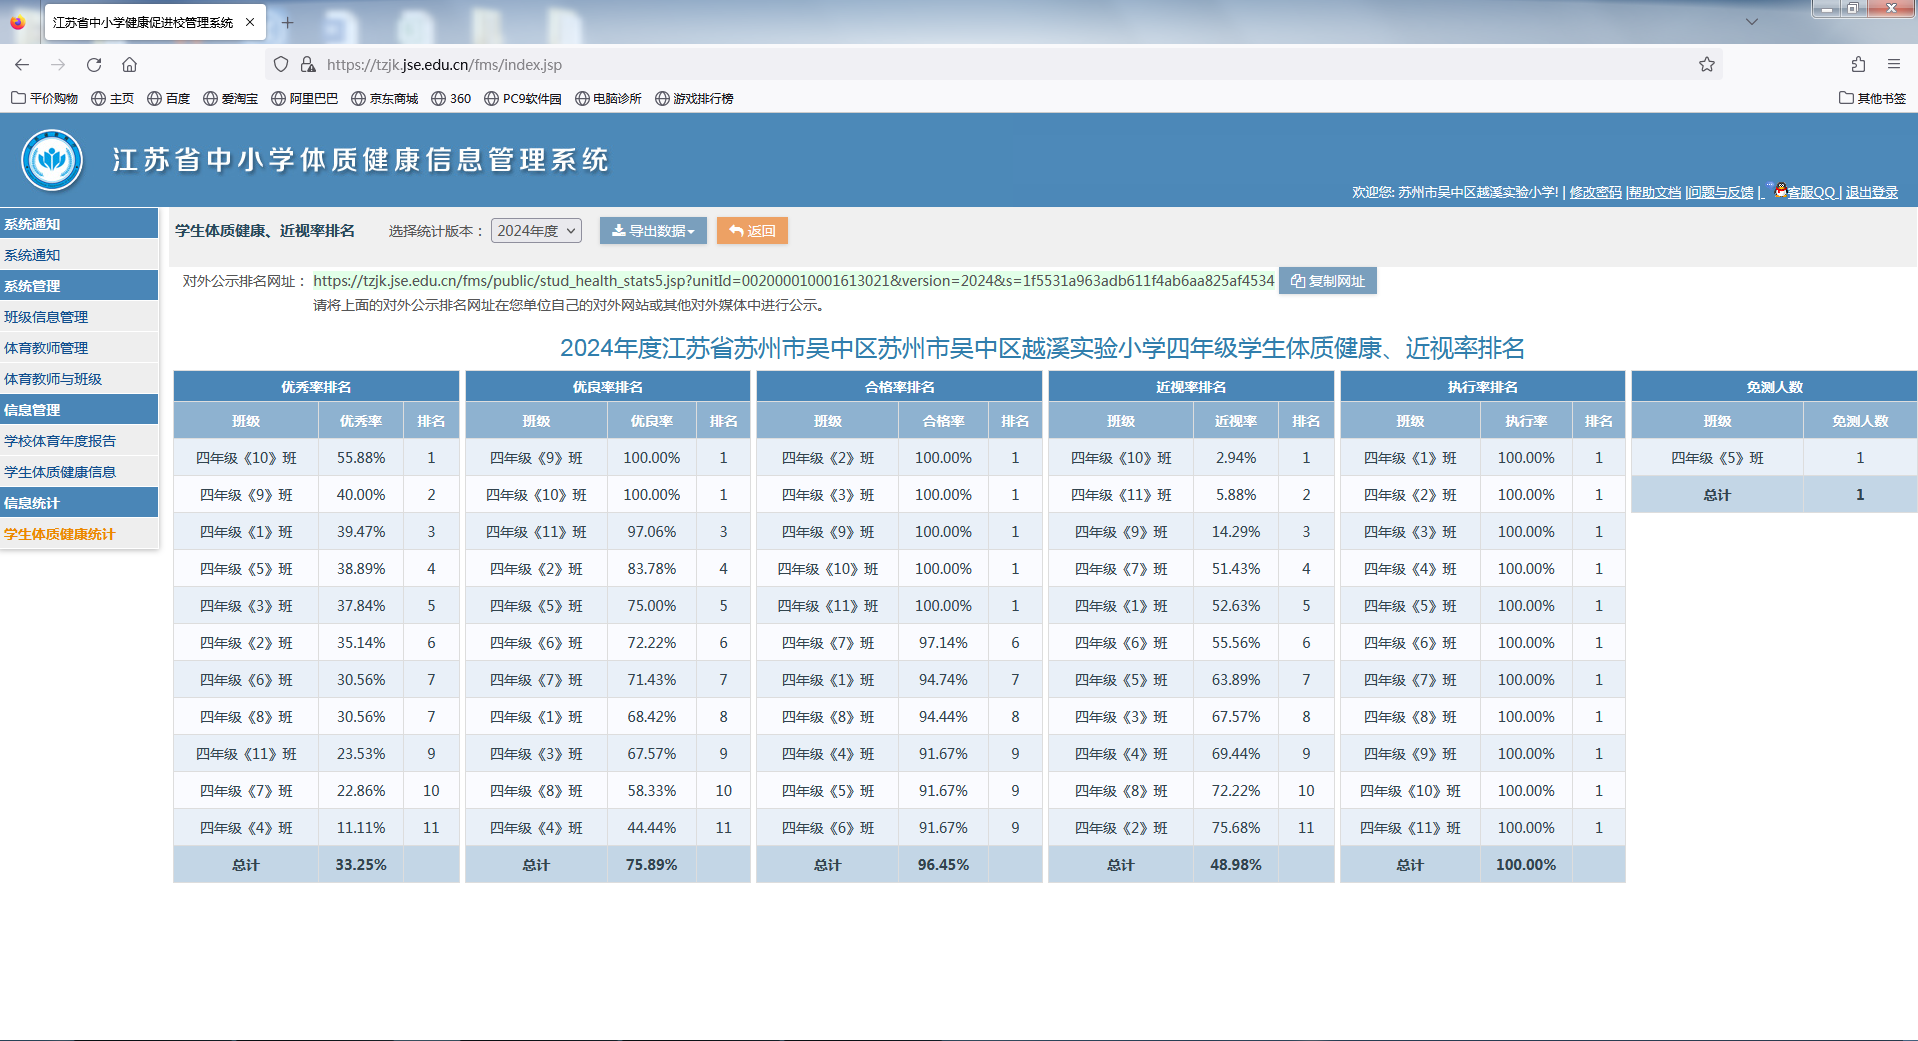This screenshot has height=1041, width=1918.
Task: Open the 京东商城 bookmark
Action: 384,98
